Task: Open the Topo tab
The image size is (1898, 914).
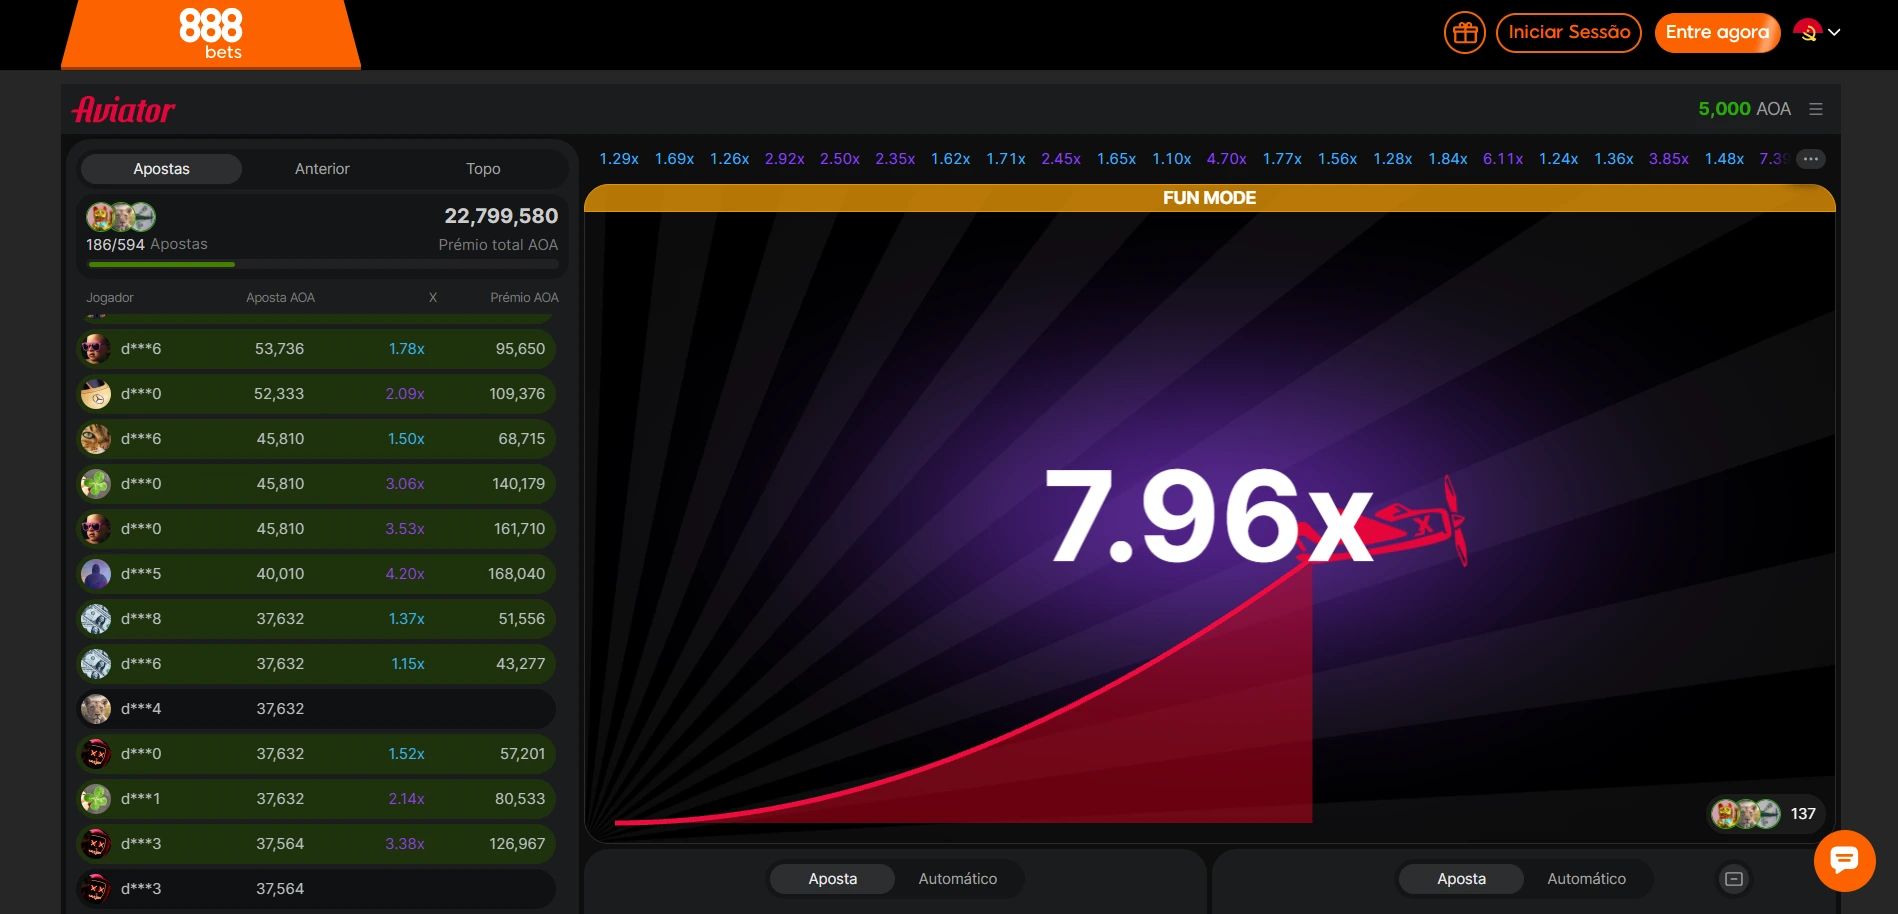Action: click(x=483, y=169)
